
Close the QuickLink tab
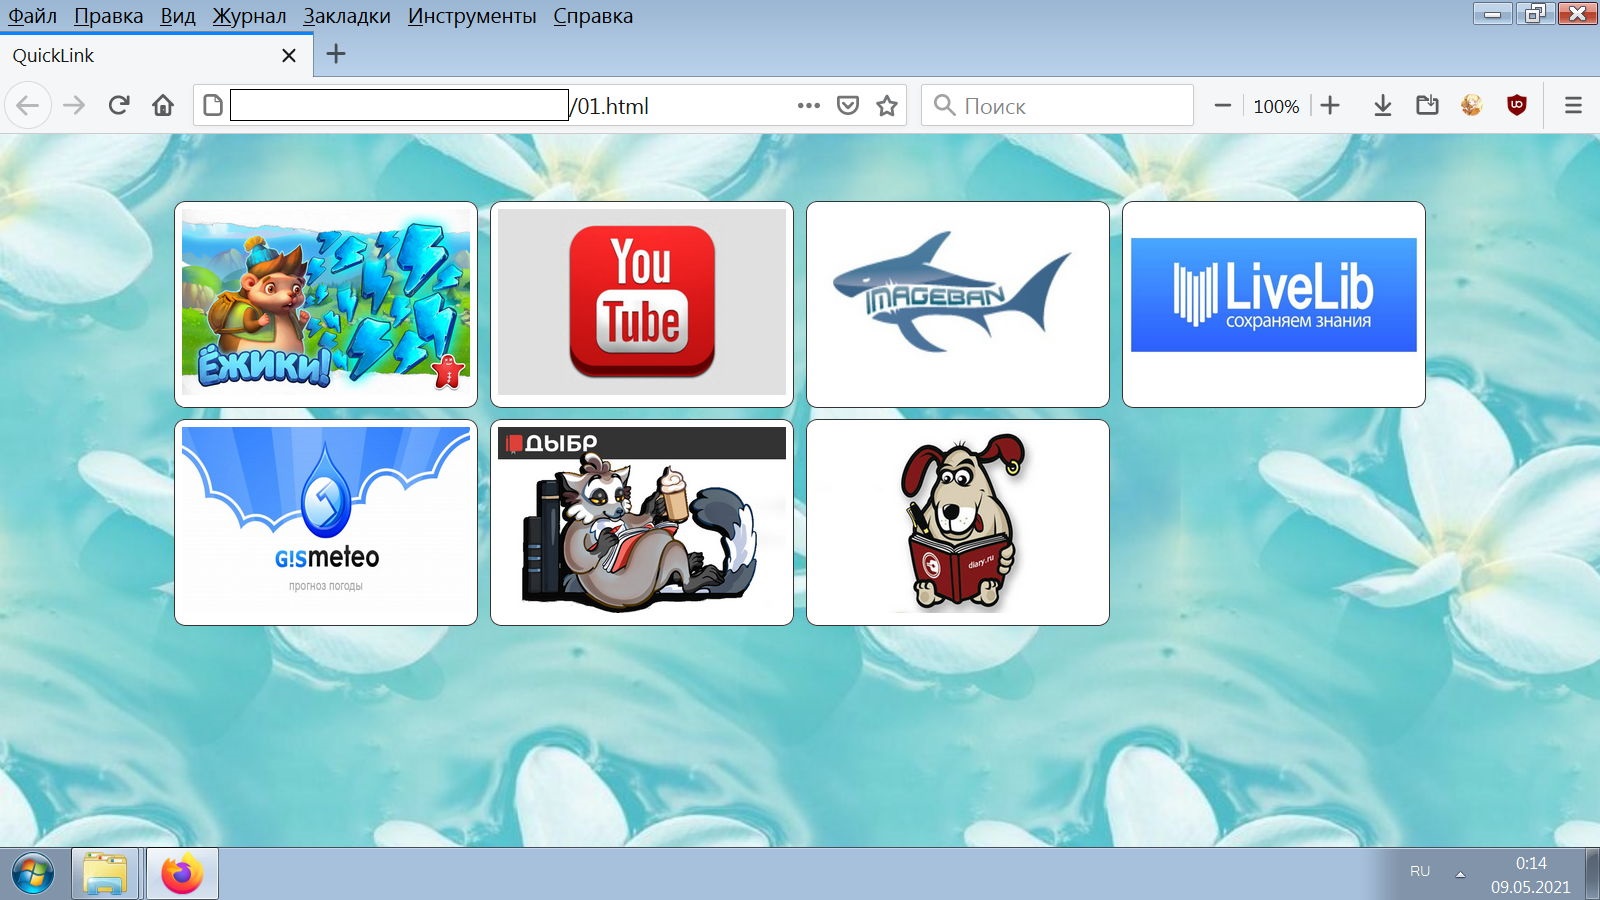click(x=289, y=55)
